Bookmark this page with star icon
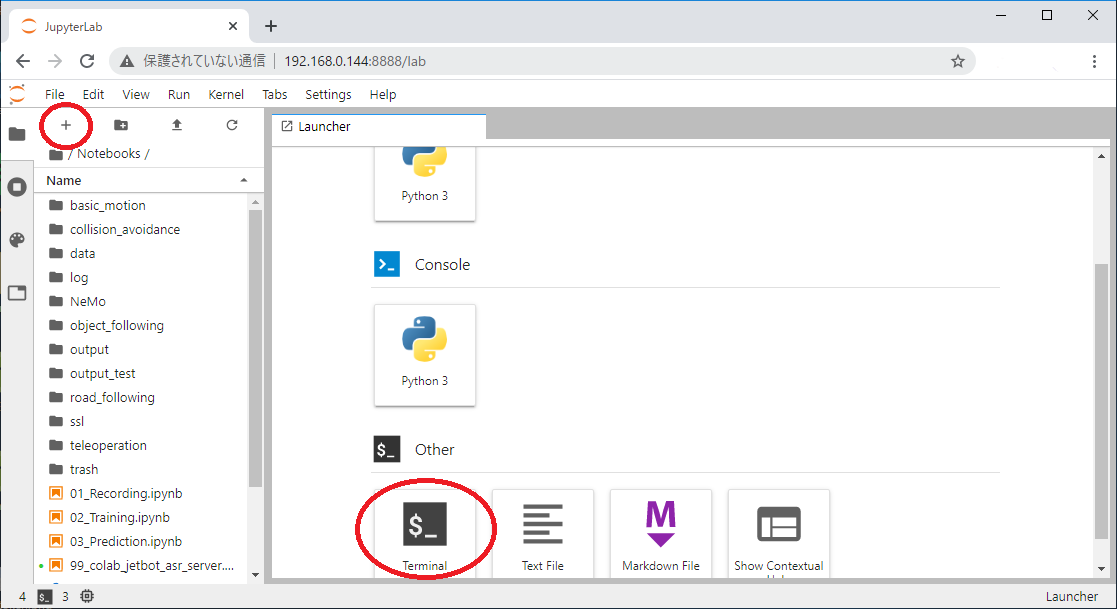 957,61
